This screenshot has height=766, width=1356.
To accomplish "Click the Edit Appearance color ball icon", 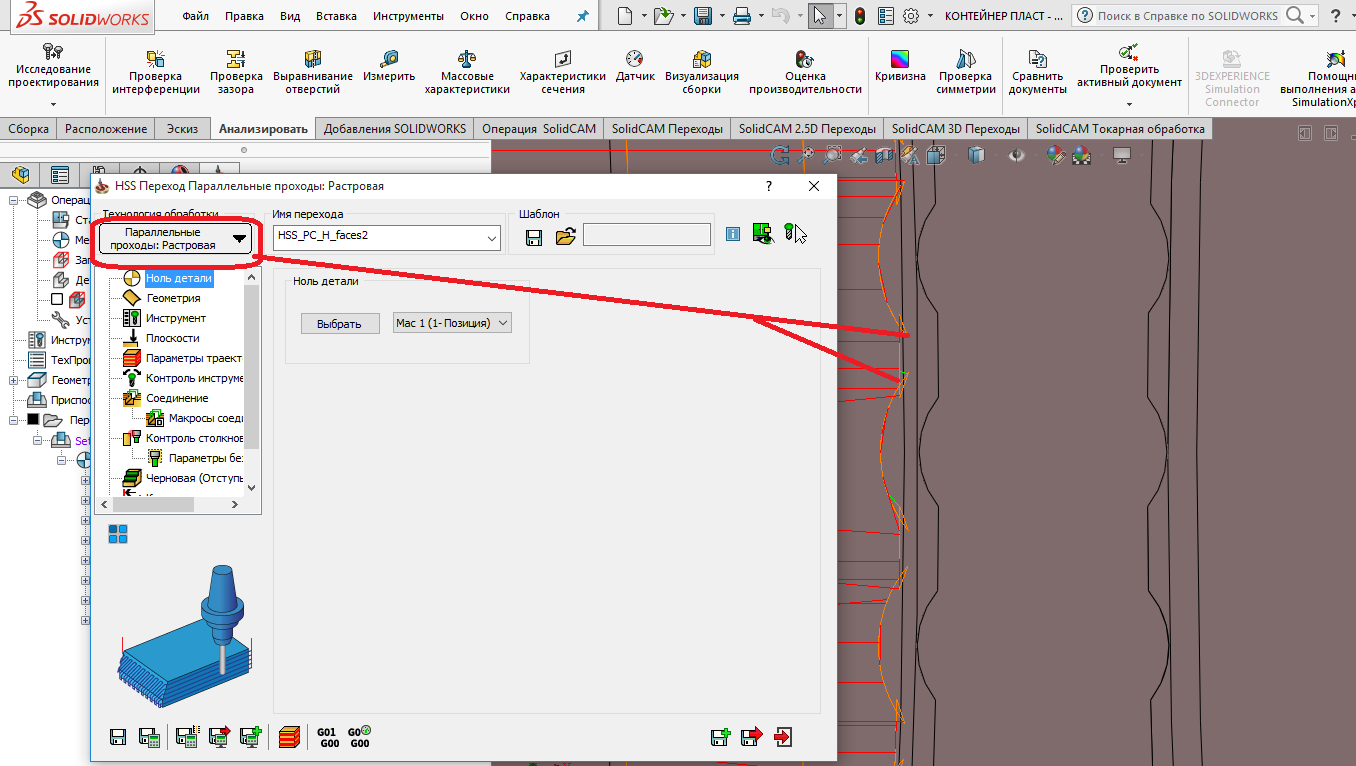I will 1056,155.
